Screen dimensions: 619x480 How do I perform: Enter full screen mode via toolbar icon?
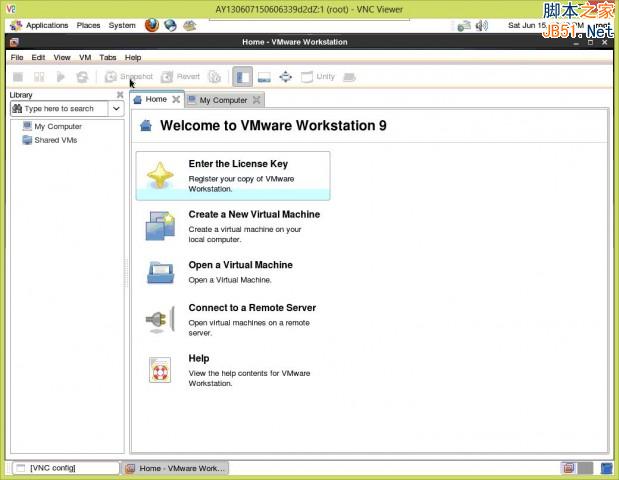click(285, 77)
